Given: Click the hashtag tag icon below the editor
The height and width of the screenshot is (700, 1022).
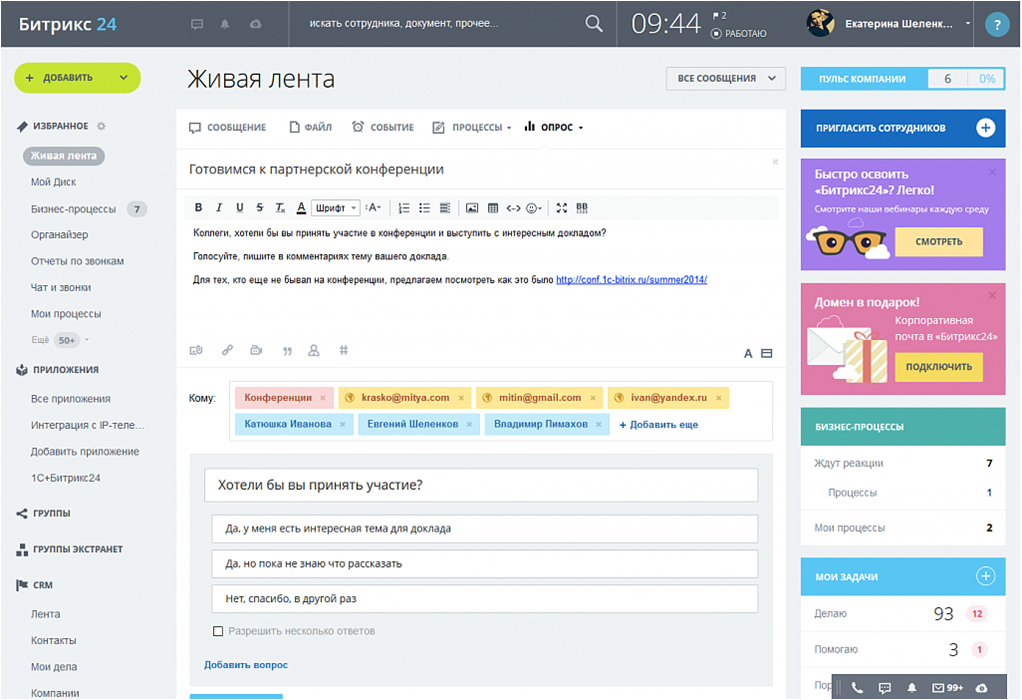Looking at the screenshot, I should pos(344,351).
